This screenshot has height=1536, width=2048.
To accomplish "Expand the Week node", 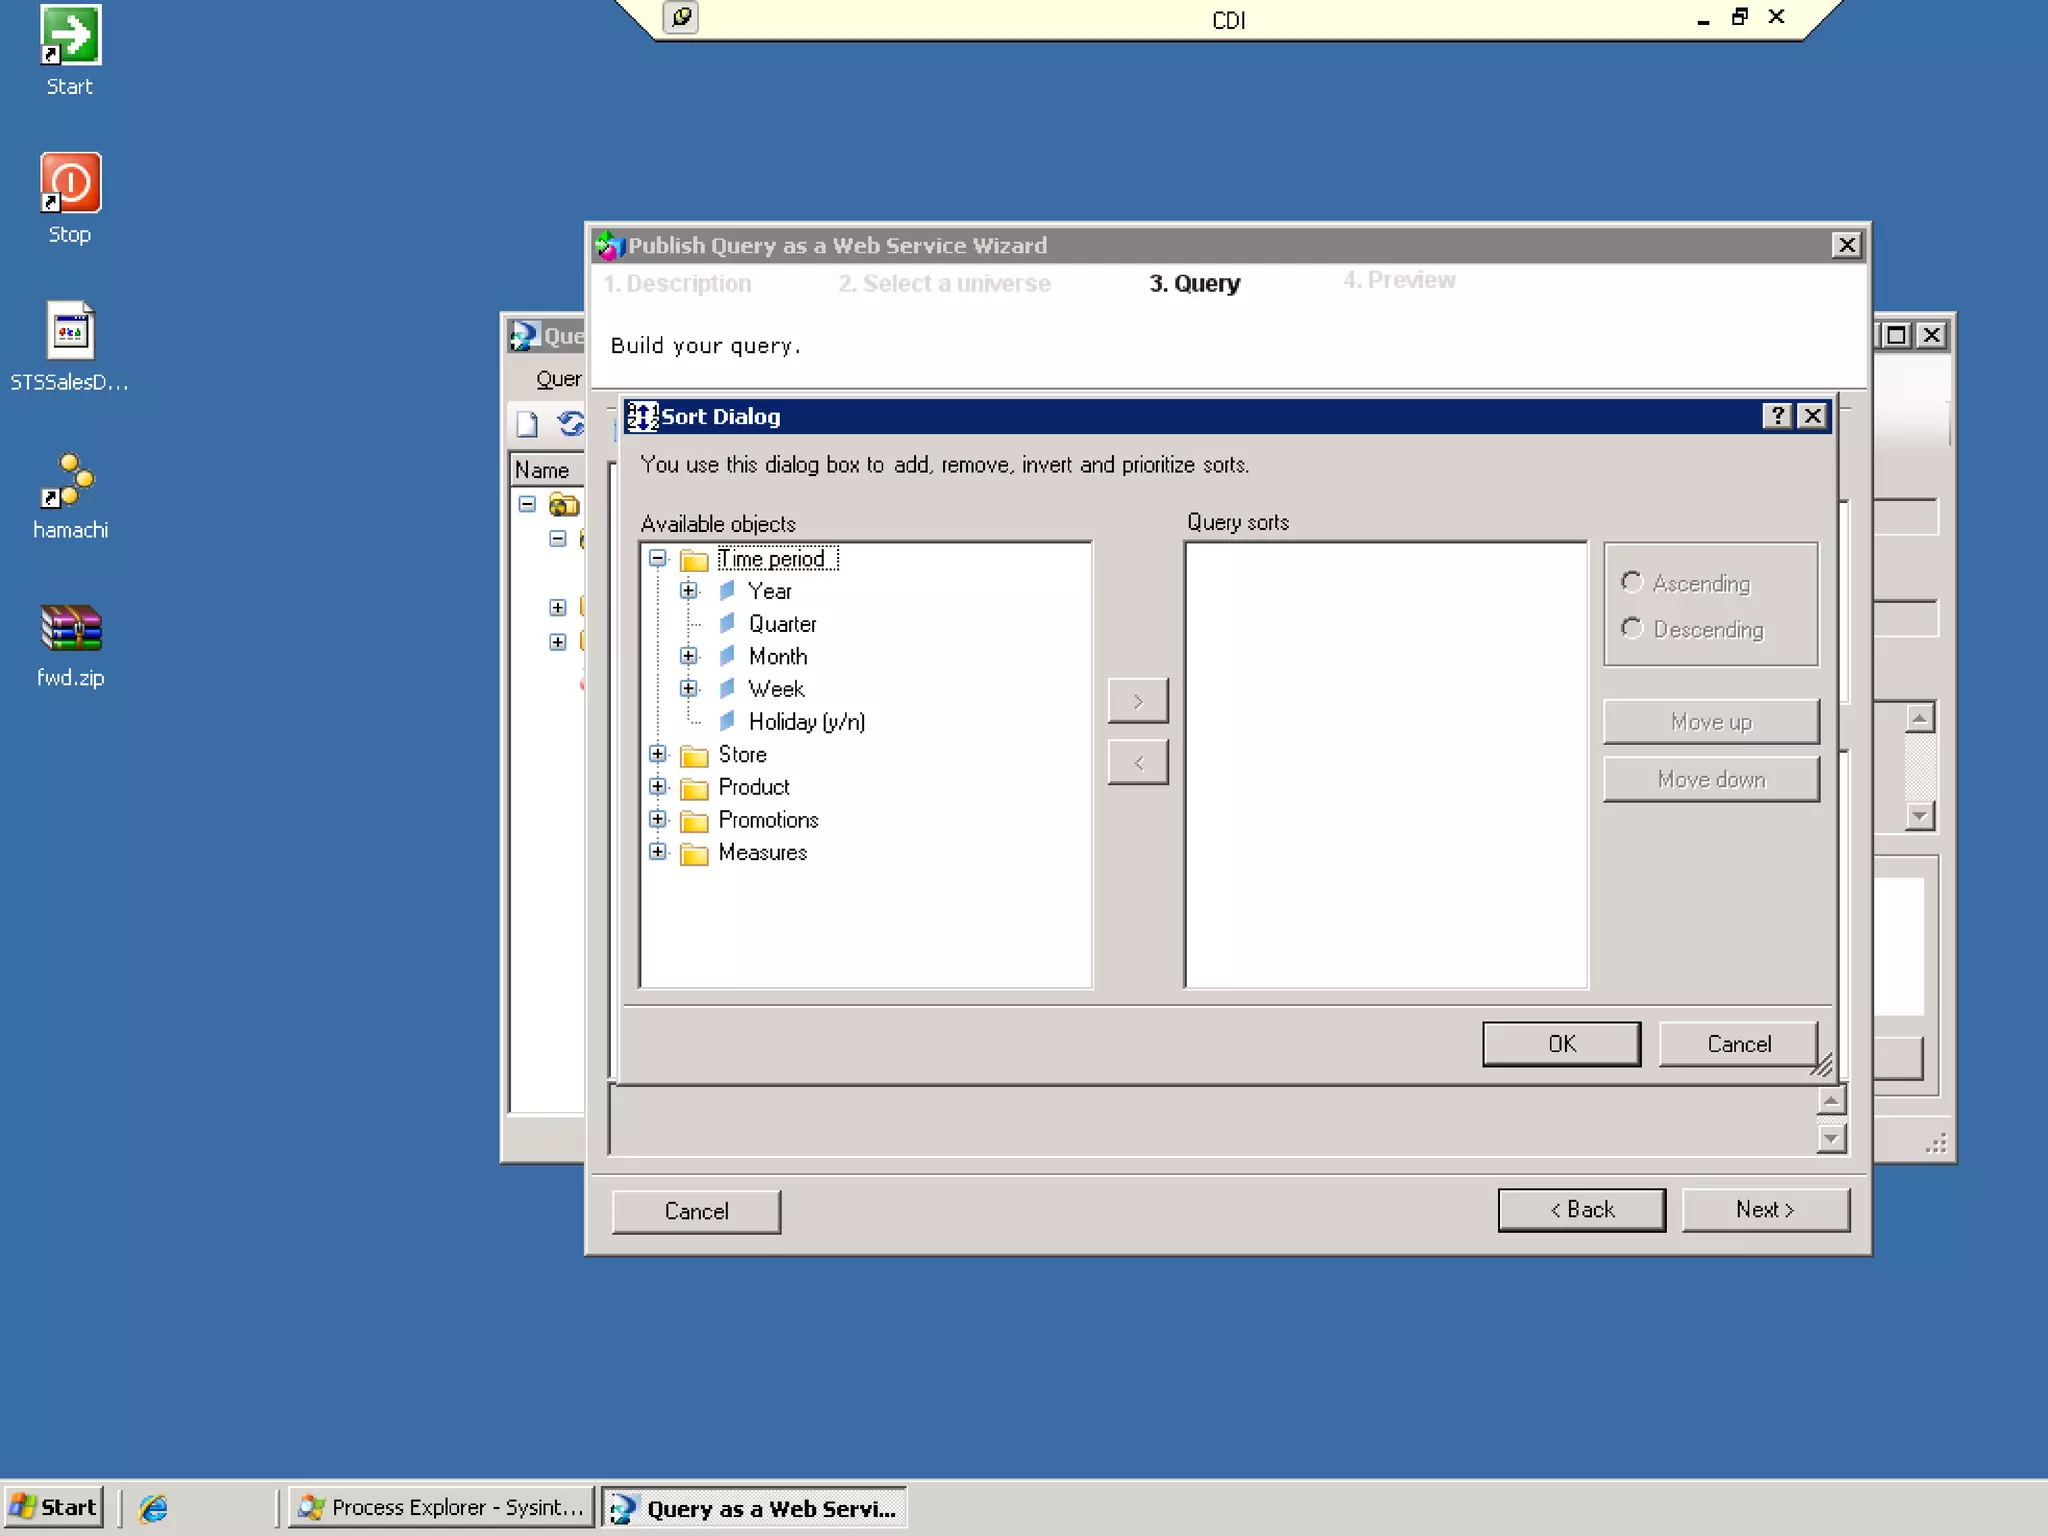I will click(689, 689).
